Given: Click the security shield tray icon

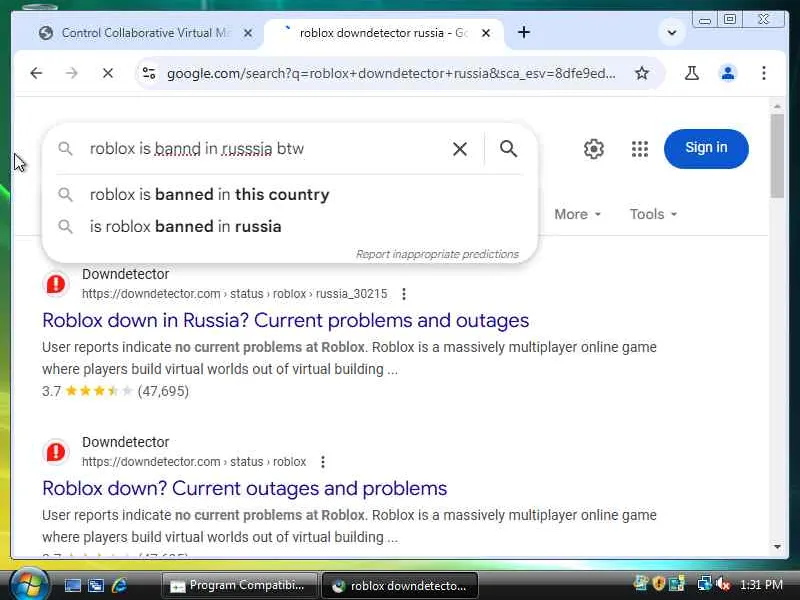Looking at the screenshot, I should point(658,583).
